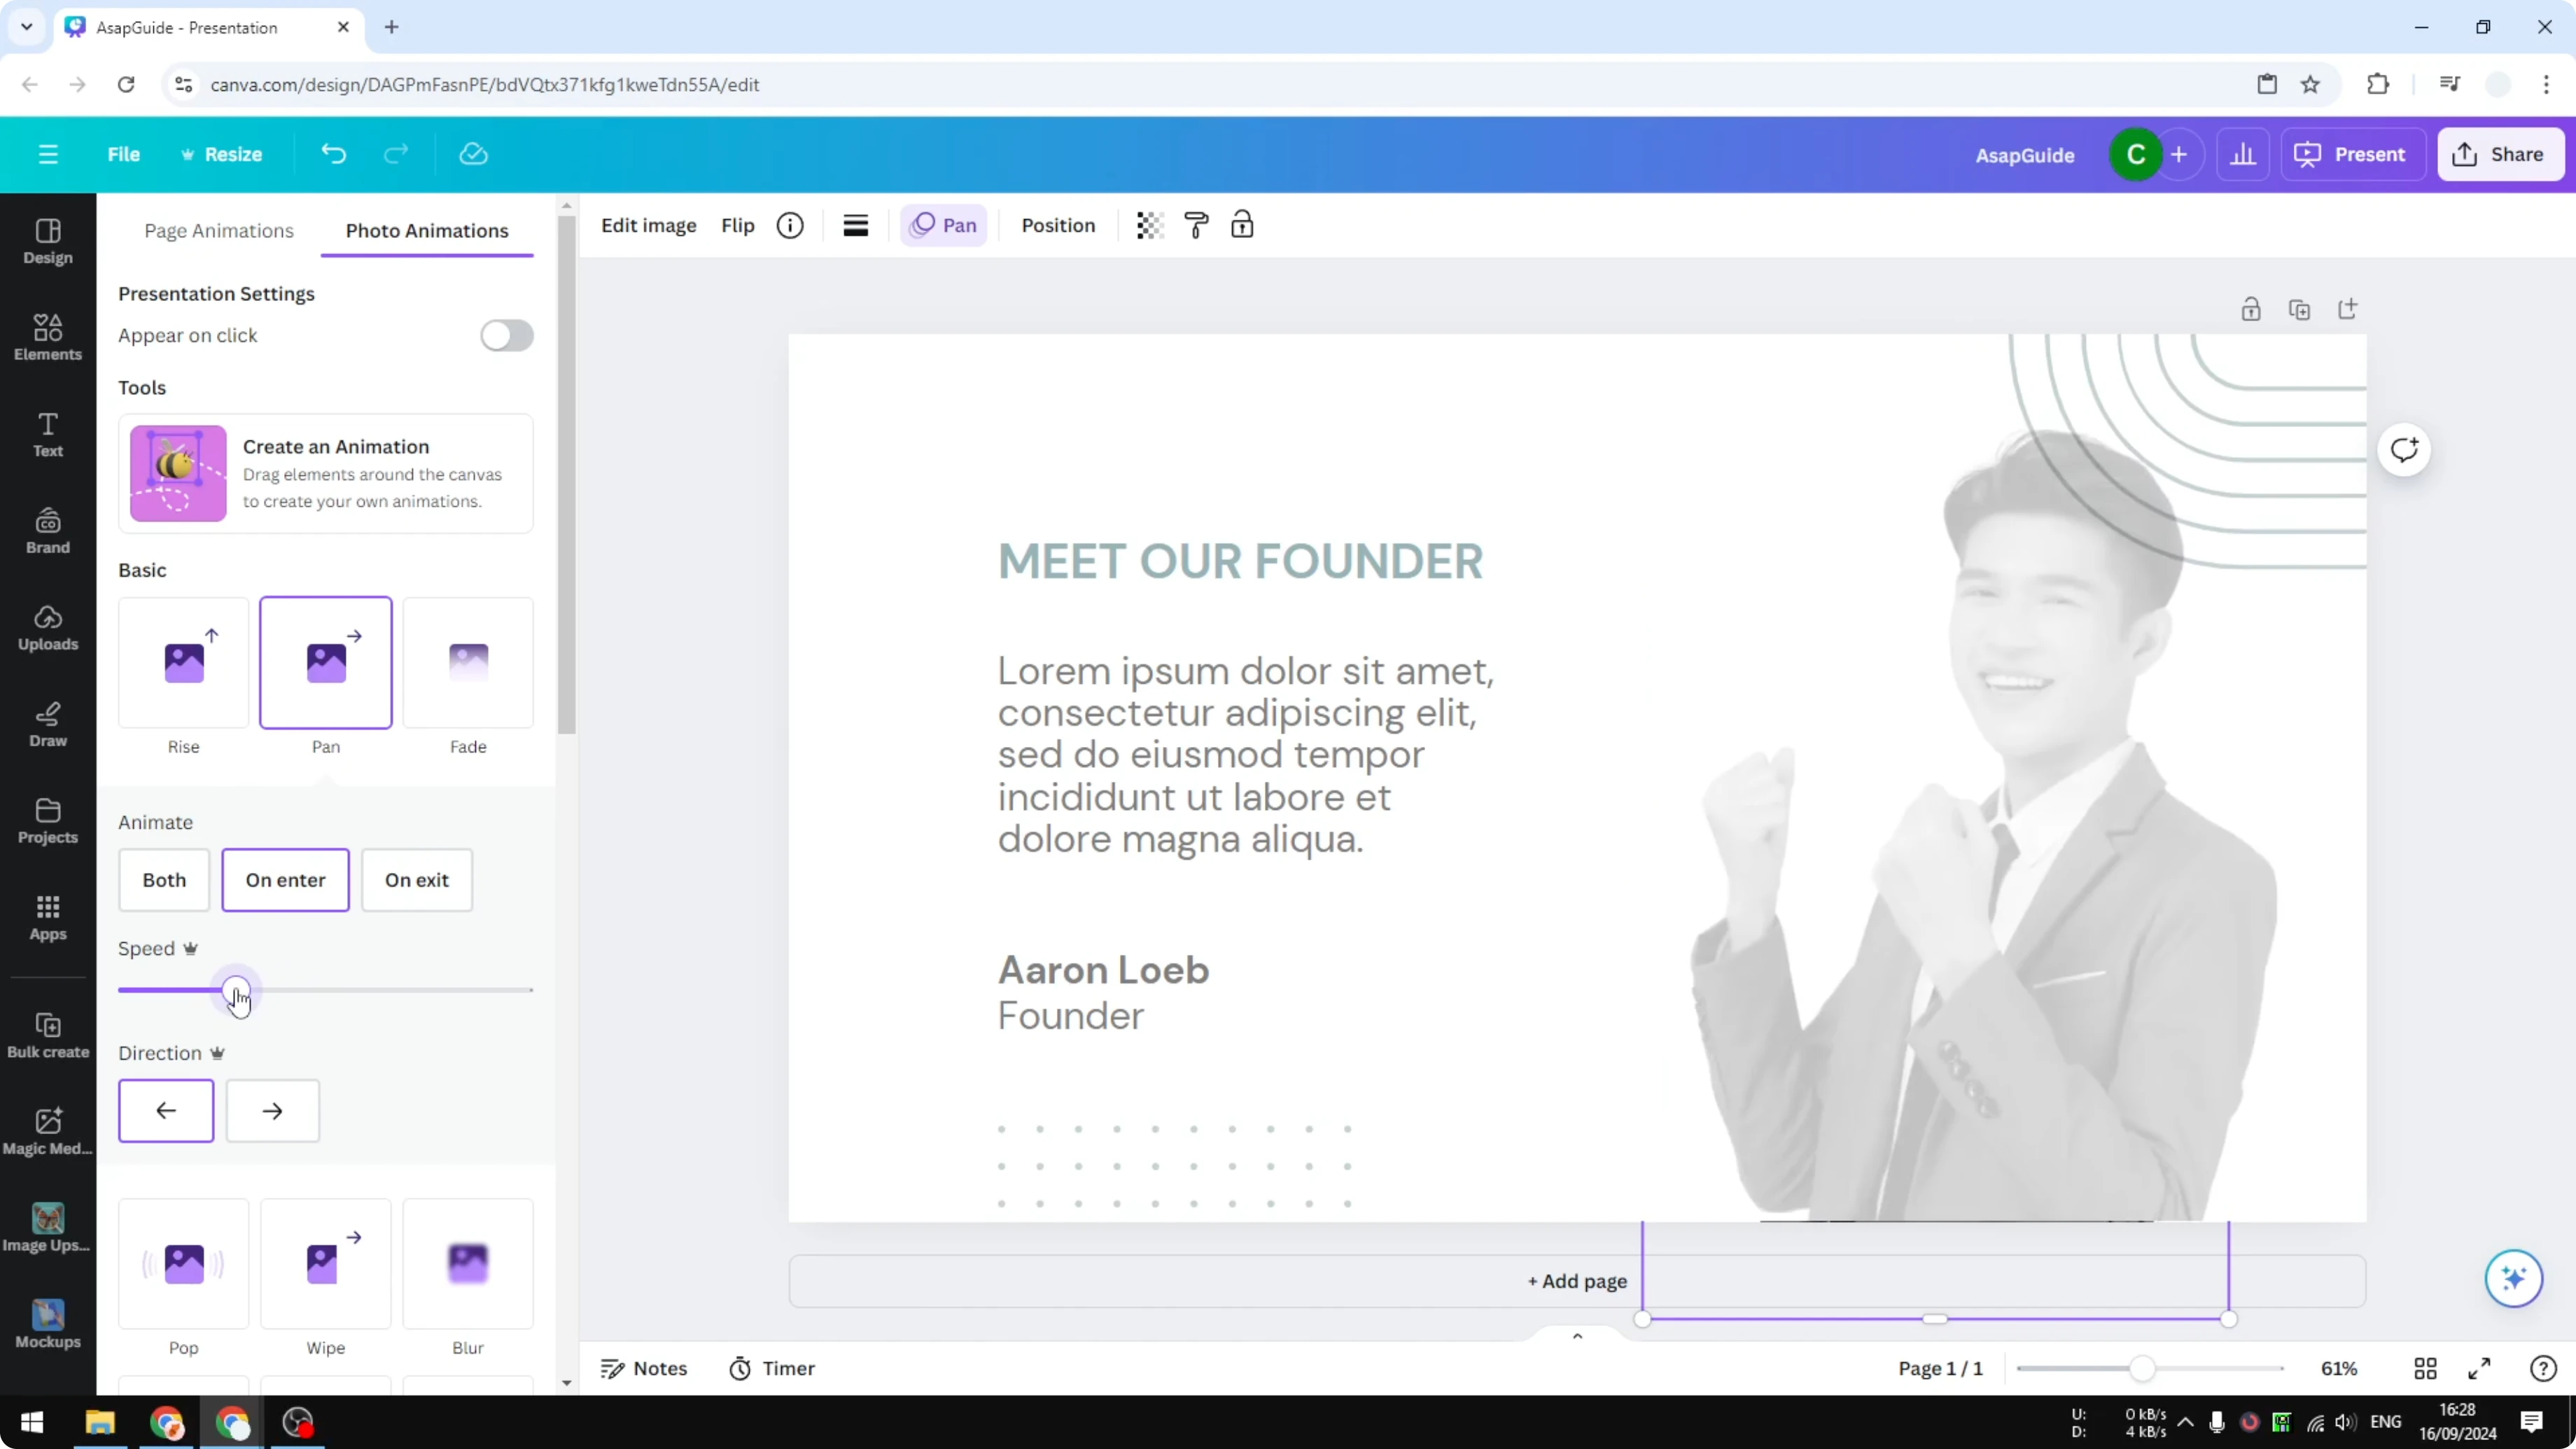Click the redo arrow icon
This screenshot has height=1449, width=2576.
[x=396, y=154]
